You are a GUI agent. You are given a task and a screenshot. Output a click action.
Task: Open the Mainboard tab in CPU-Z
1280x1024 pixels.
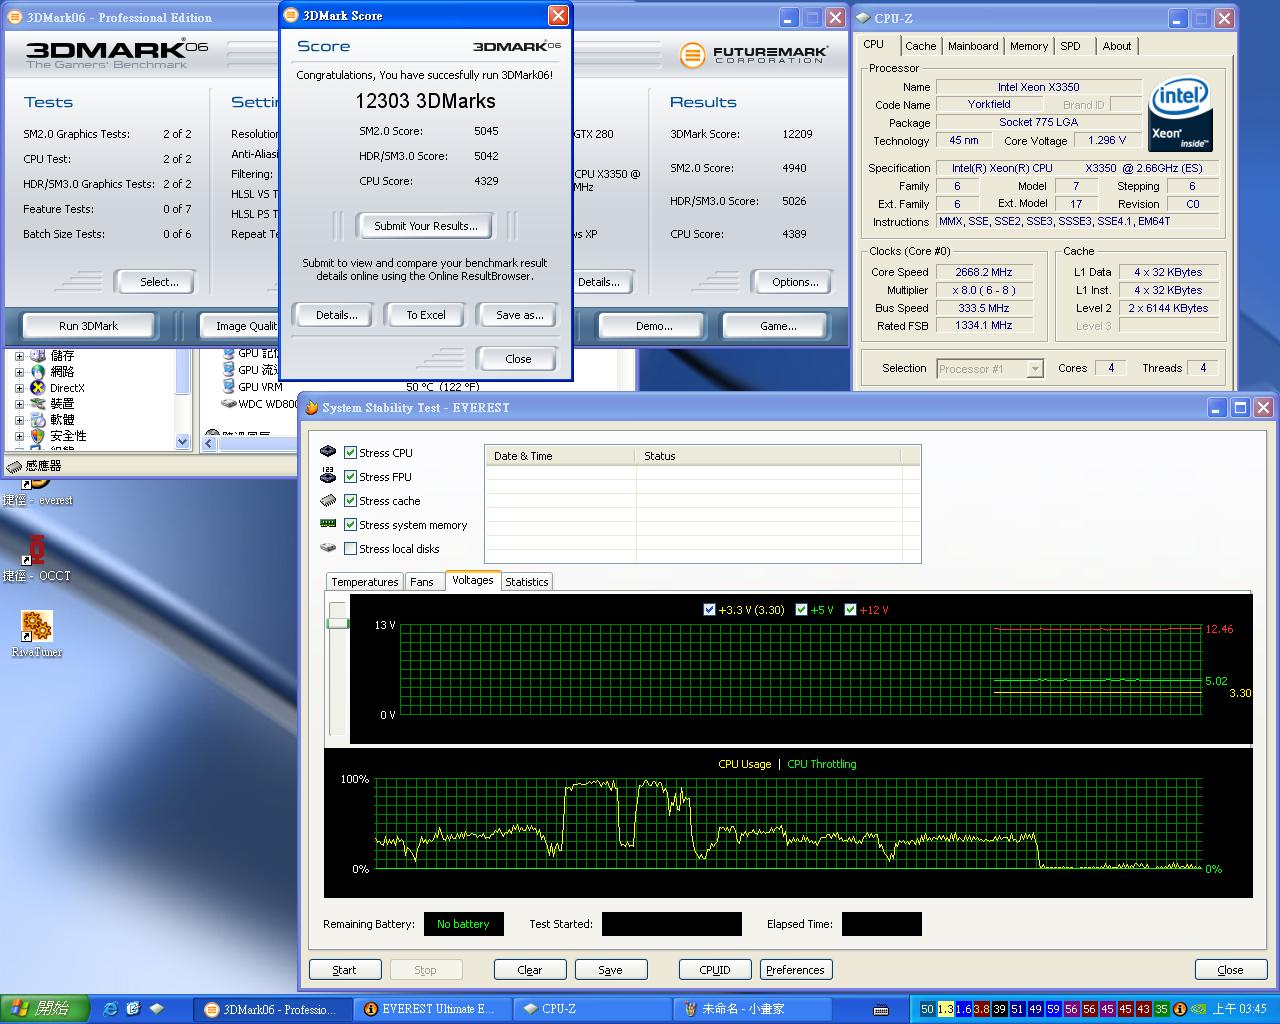[972, 46]
